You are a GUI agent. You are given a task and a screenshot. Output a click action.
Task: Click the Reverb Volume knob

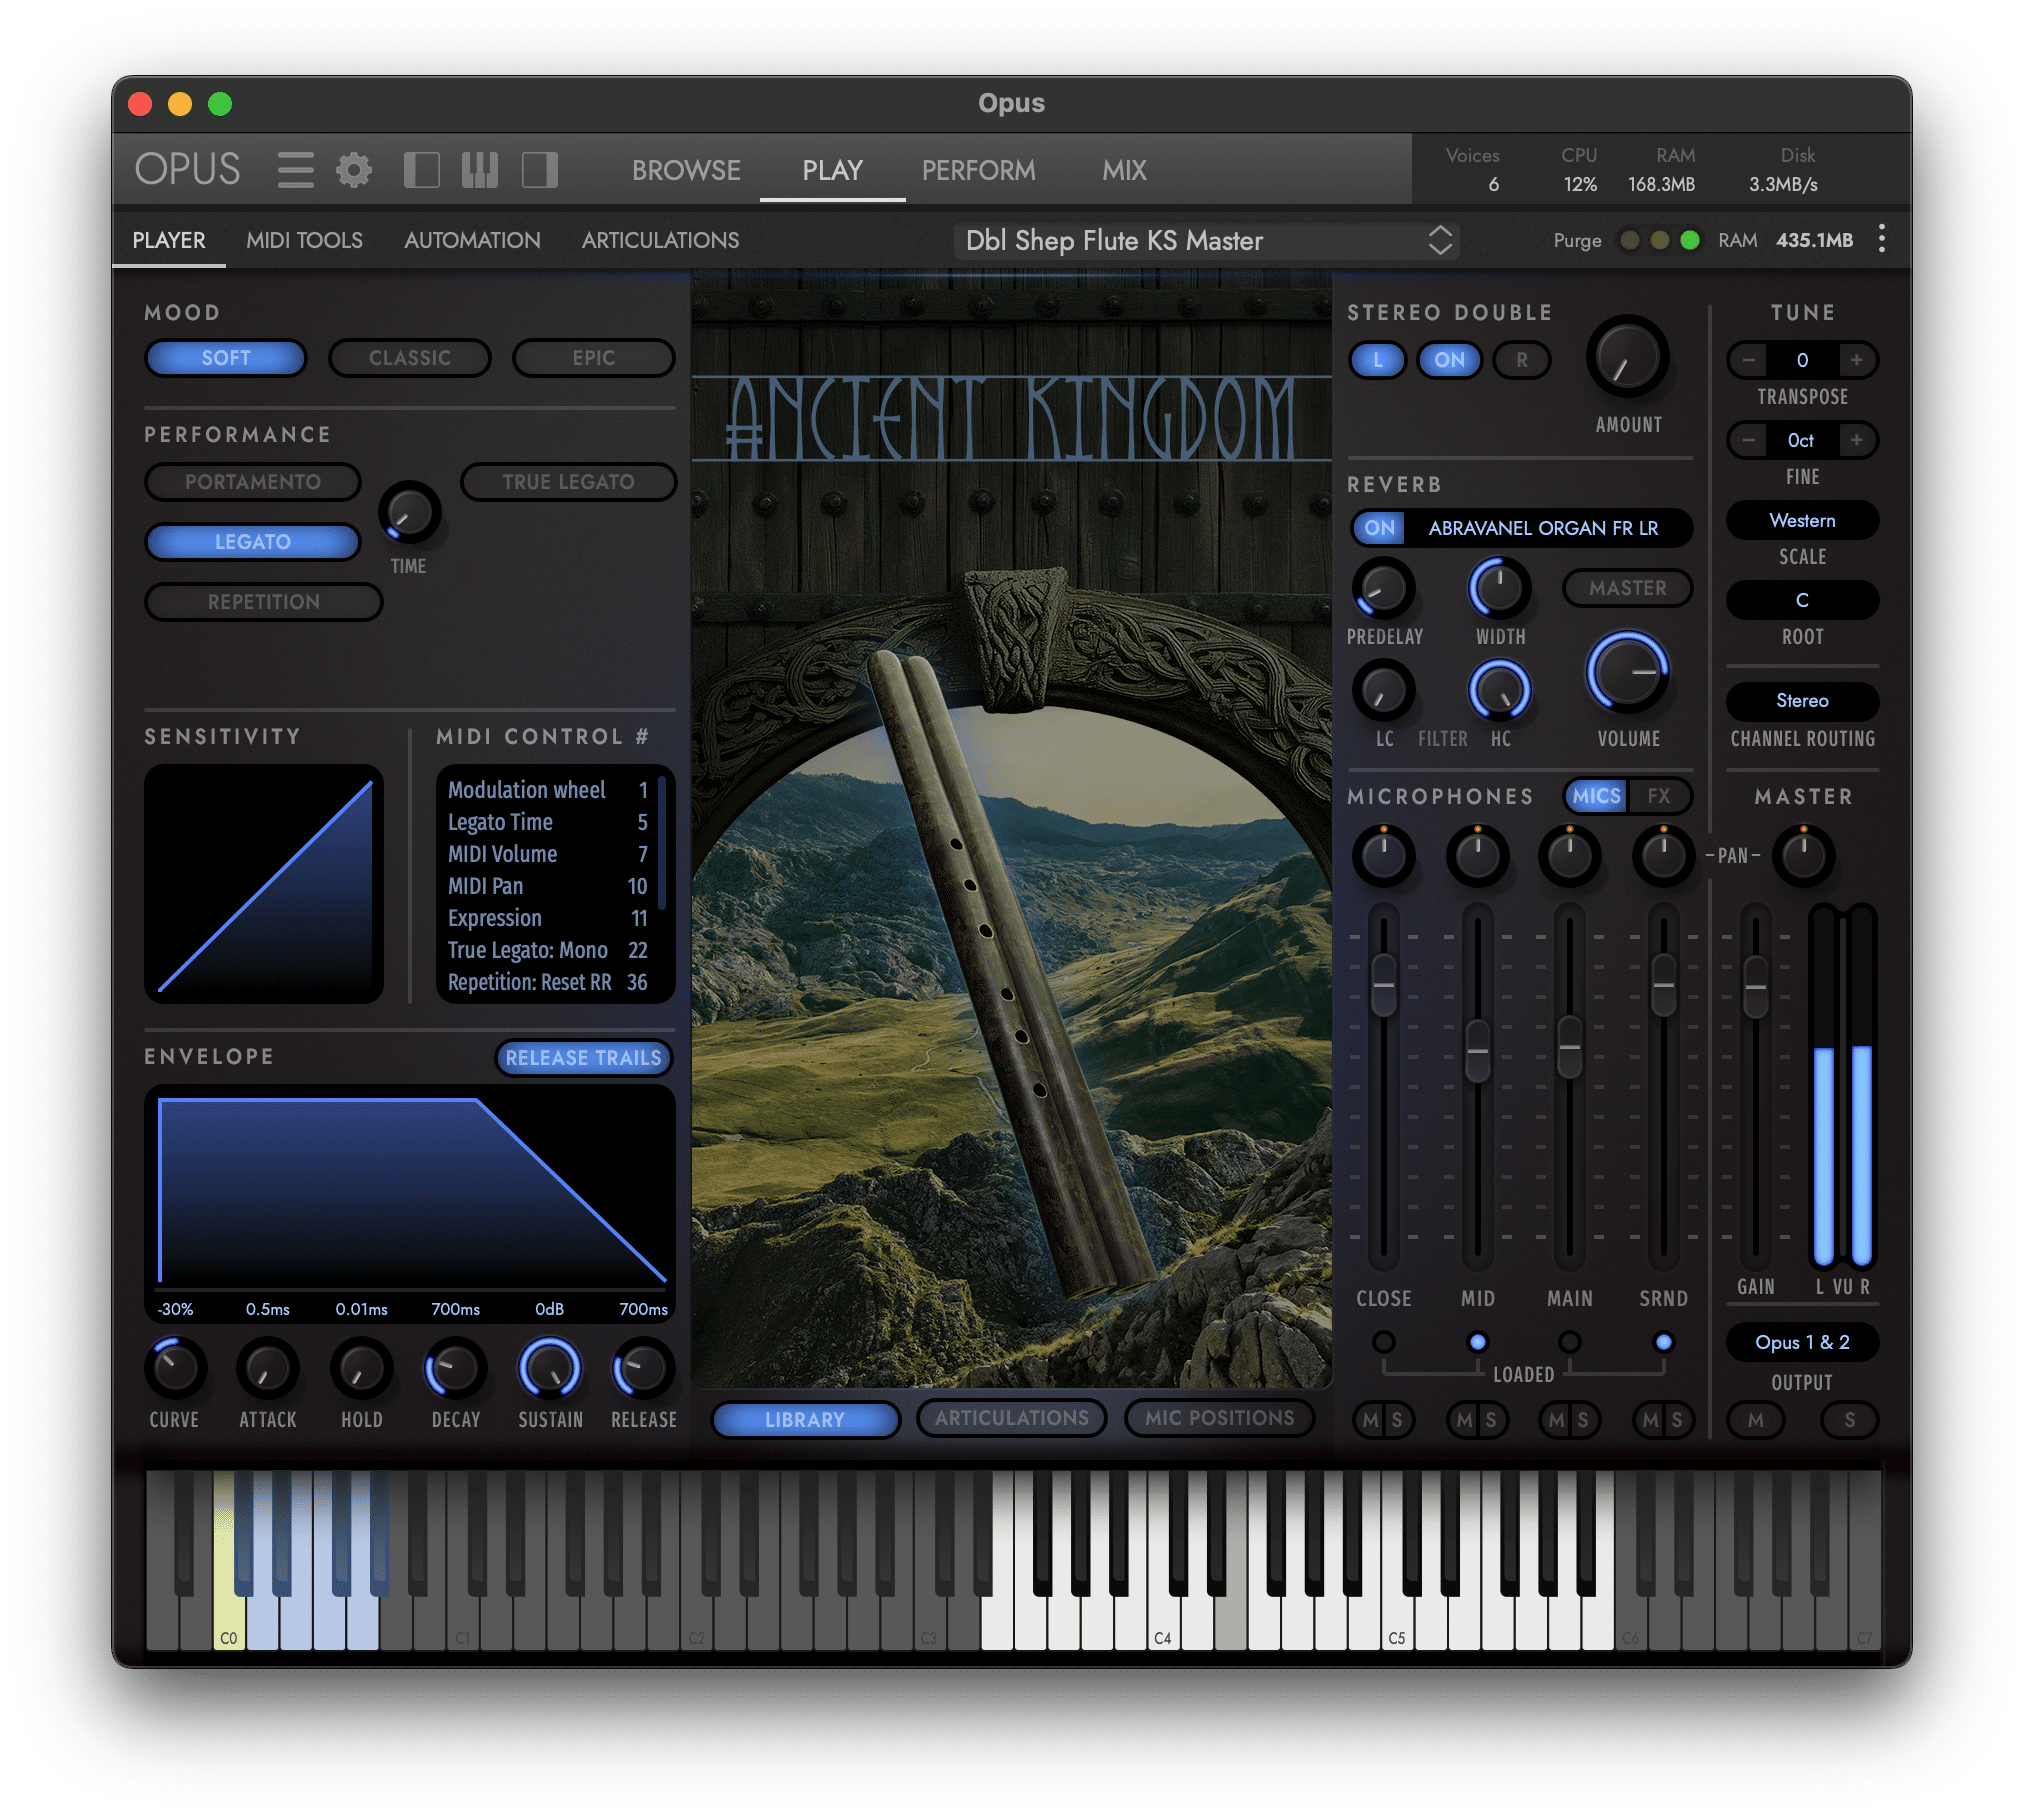pyautogui.click(x=1627, y=672)
